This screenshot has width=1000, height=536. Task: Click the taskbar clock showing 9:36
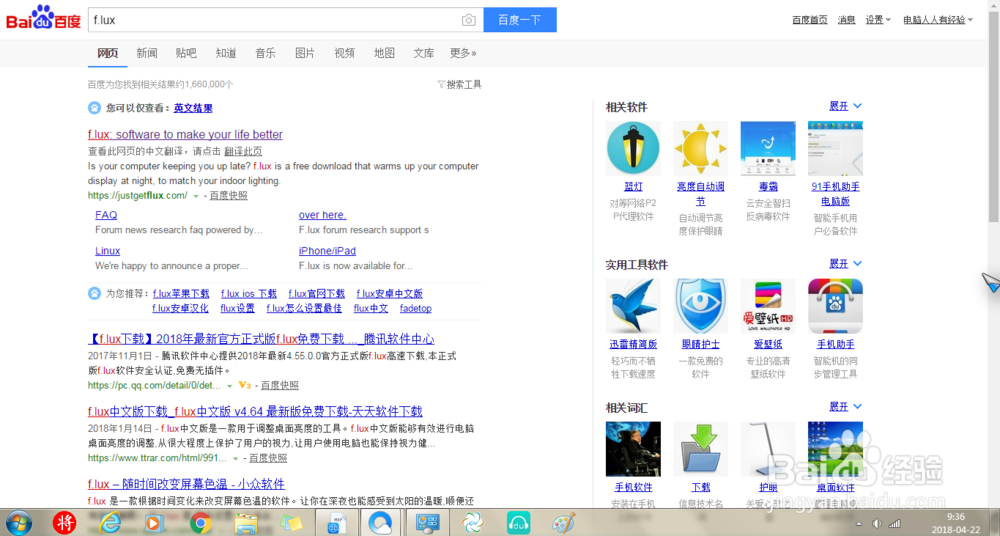955,517
